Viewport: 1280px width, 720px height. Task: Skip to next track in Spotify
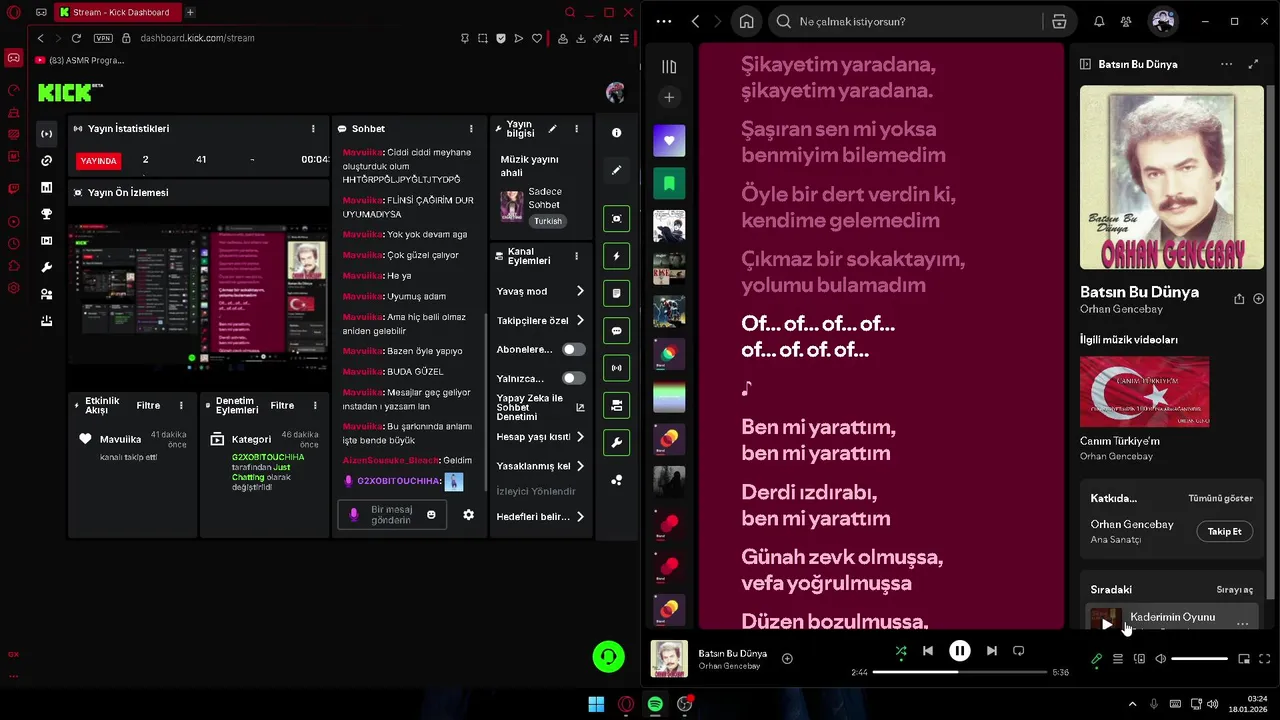991,651
